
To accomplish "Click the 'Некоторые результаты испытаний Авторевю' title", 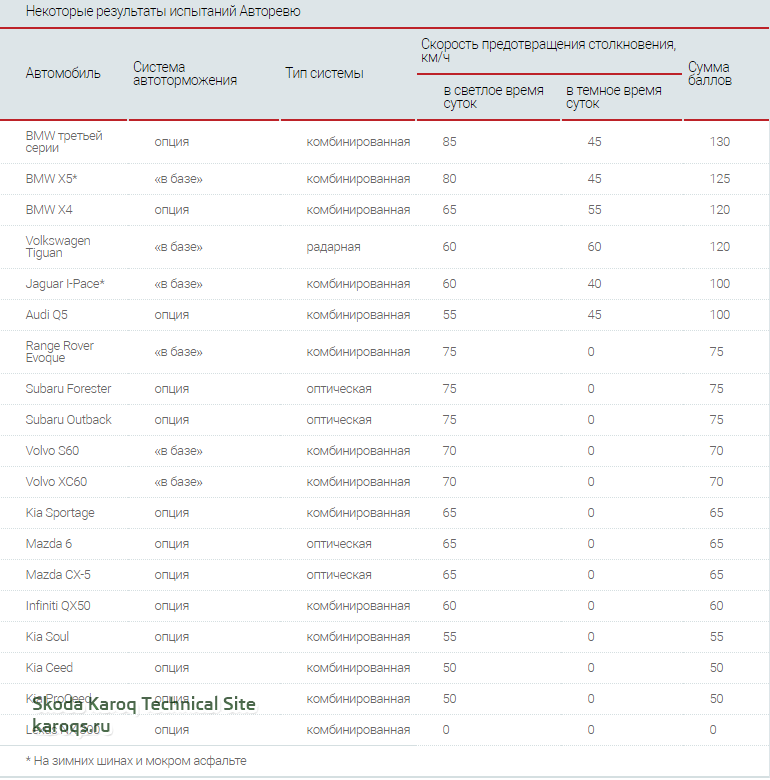I will pos(163,11).
